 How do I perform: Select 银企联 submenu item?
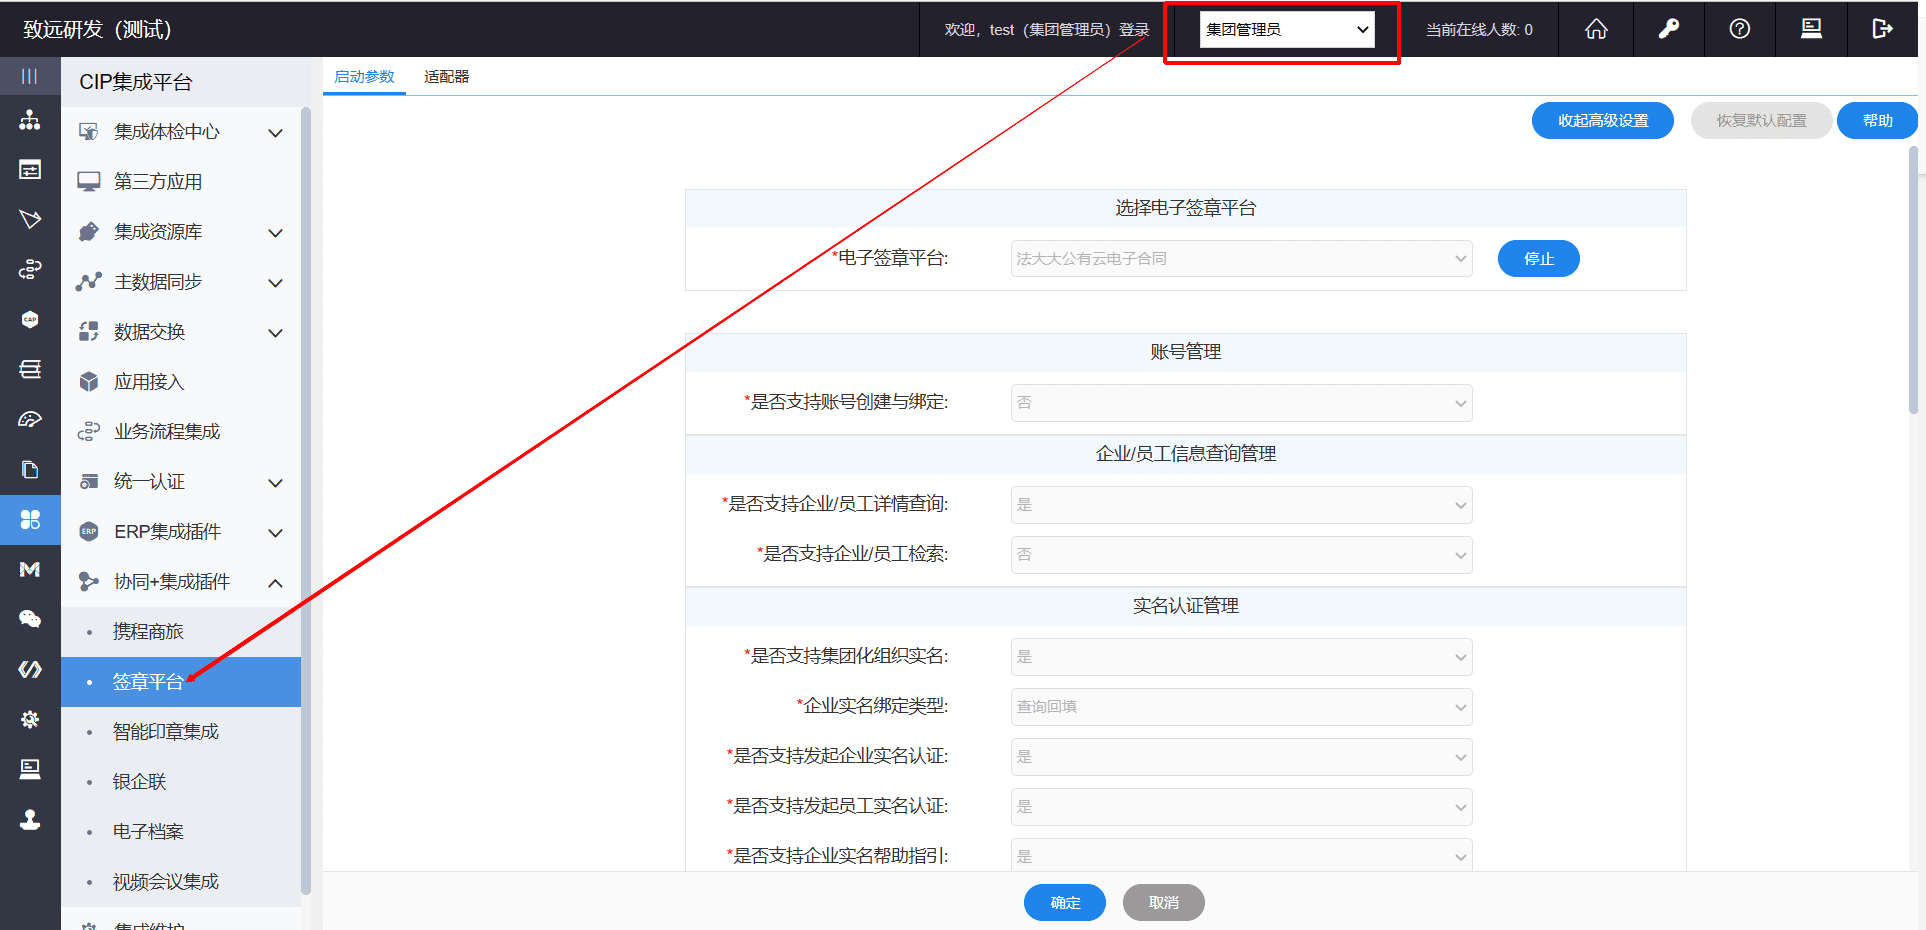point(181,782)
